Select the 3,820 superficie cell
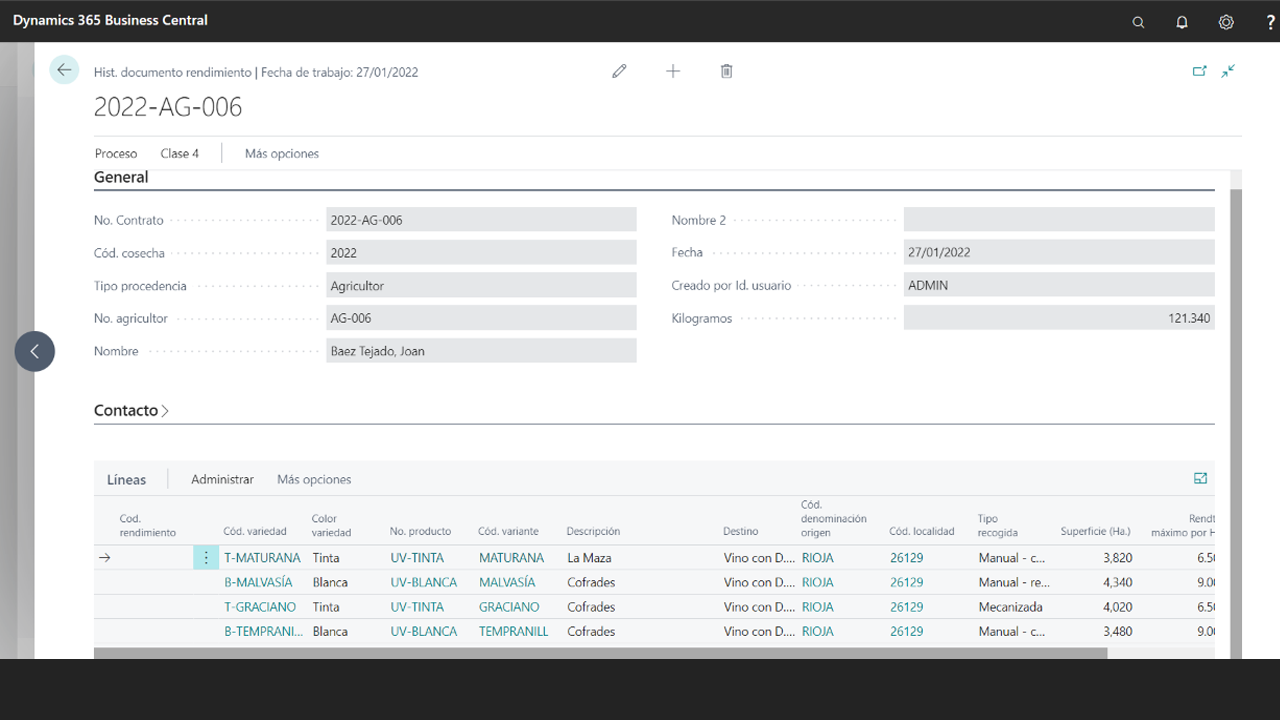The width and height of the screenshot is (1280, 720). (1116, 558)
